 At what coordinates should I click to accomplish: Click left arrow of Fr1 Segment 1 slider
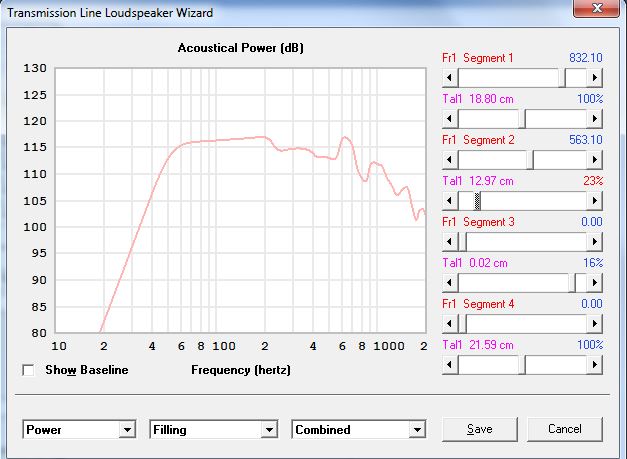click(x=450, y=78)
